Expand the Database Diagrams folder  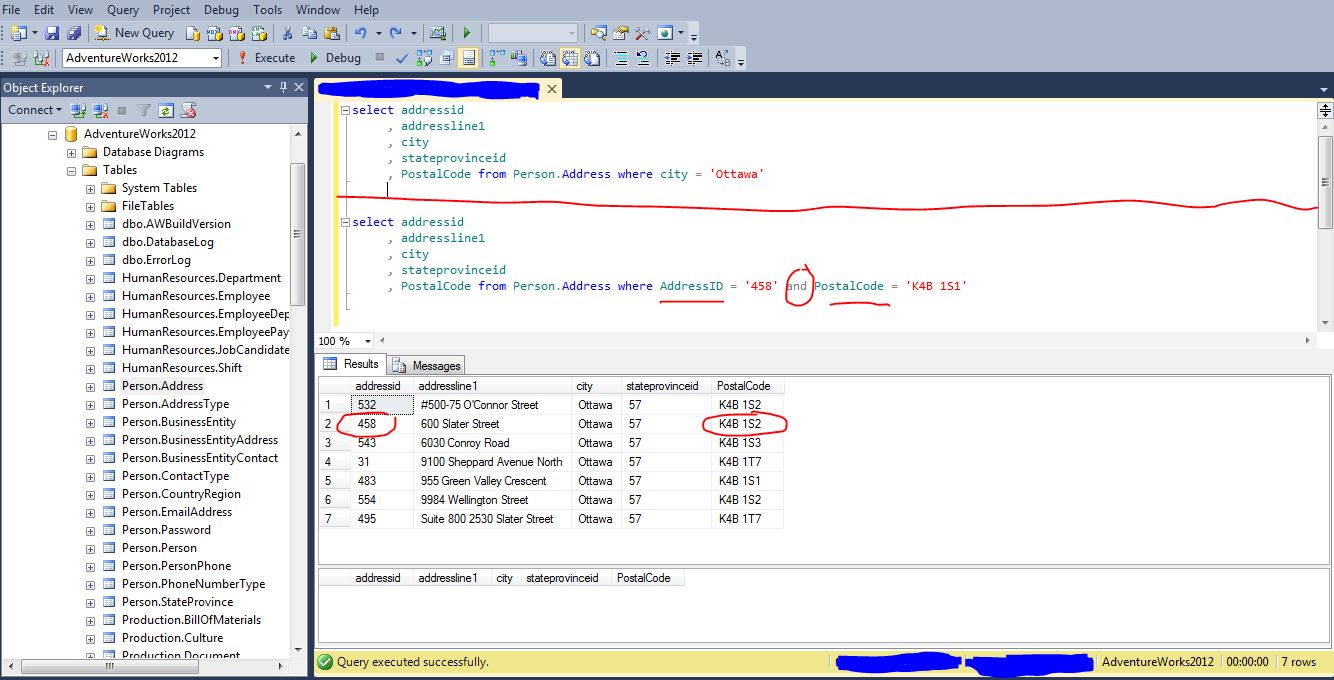coord(72,152)
